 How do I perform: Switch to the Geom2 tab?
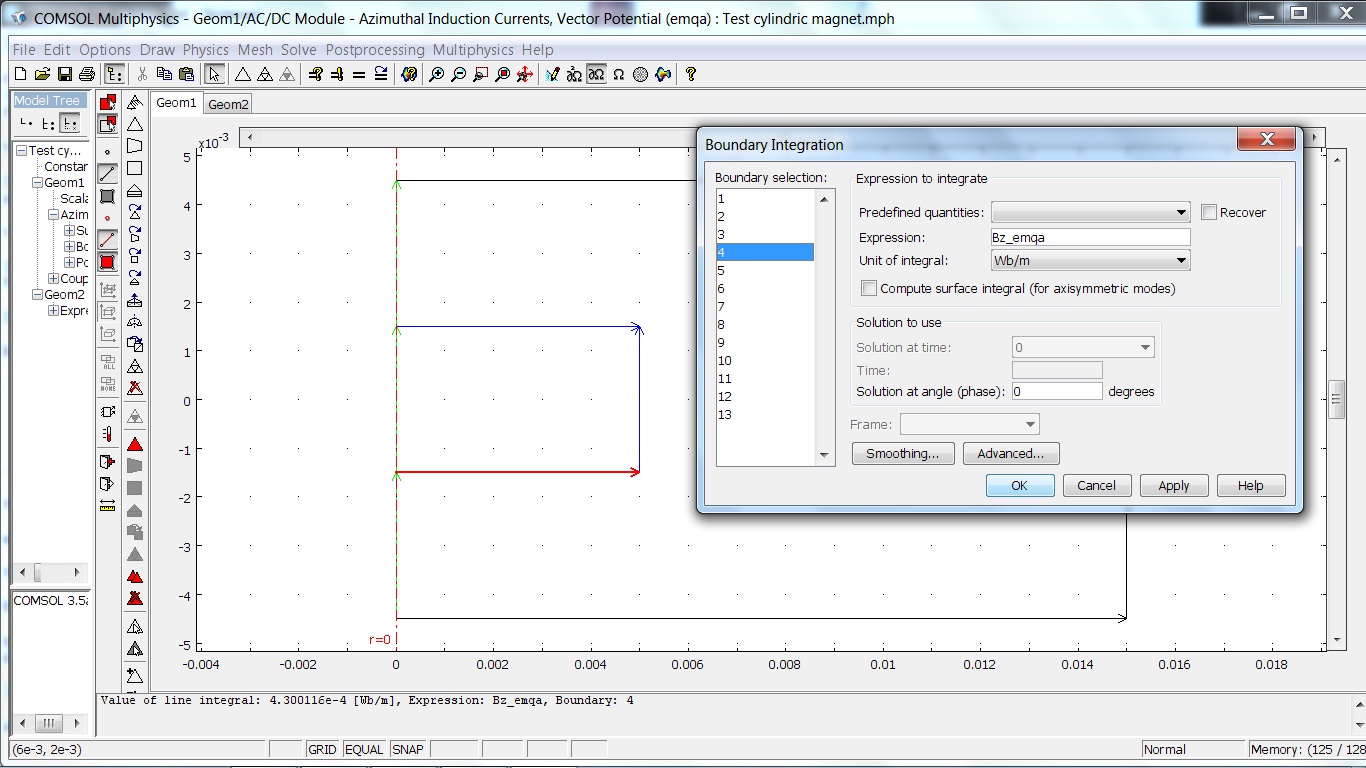[228, 104]
